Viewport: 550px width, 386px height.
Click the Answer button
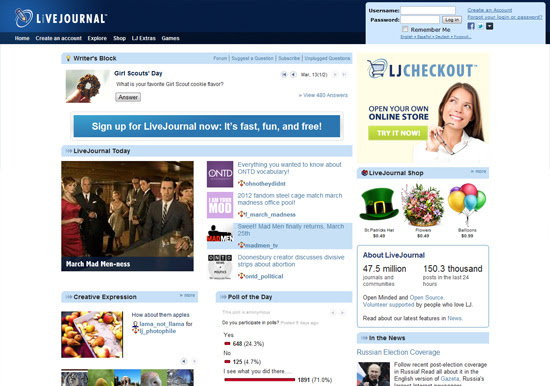click(x=128, y=97)
